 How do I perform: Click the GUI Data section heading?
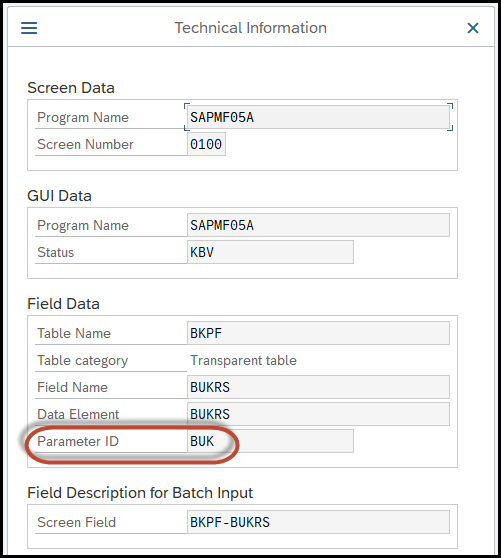click(59, 196)
